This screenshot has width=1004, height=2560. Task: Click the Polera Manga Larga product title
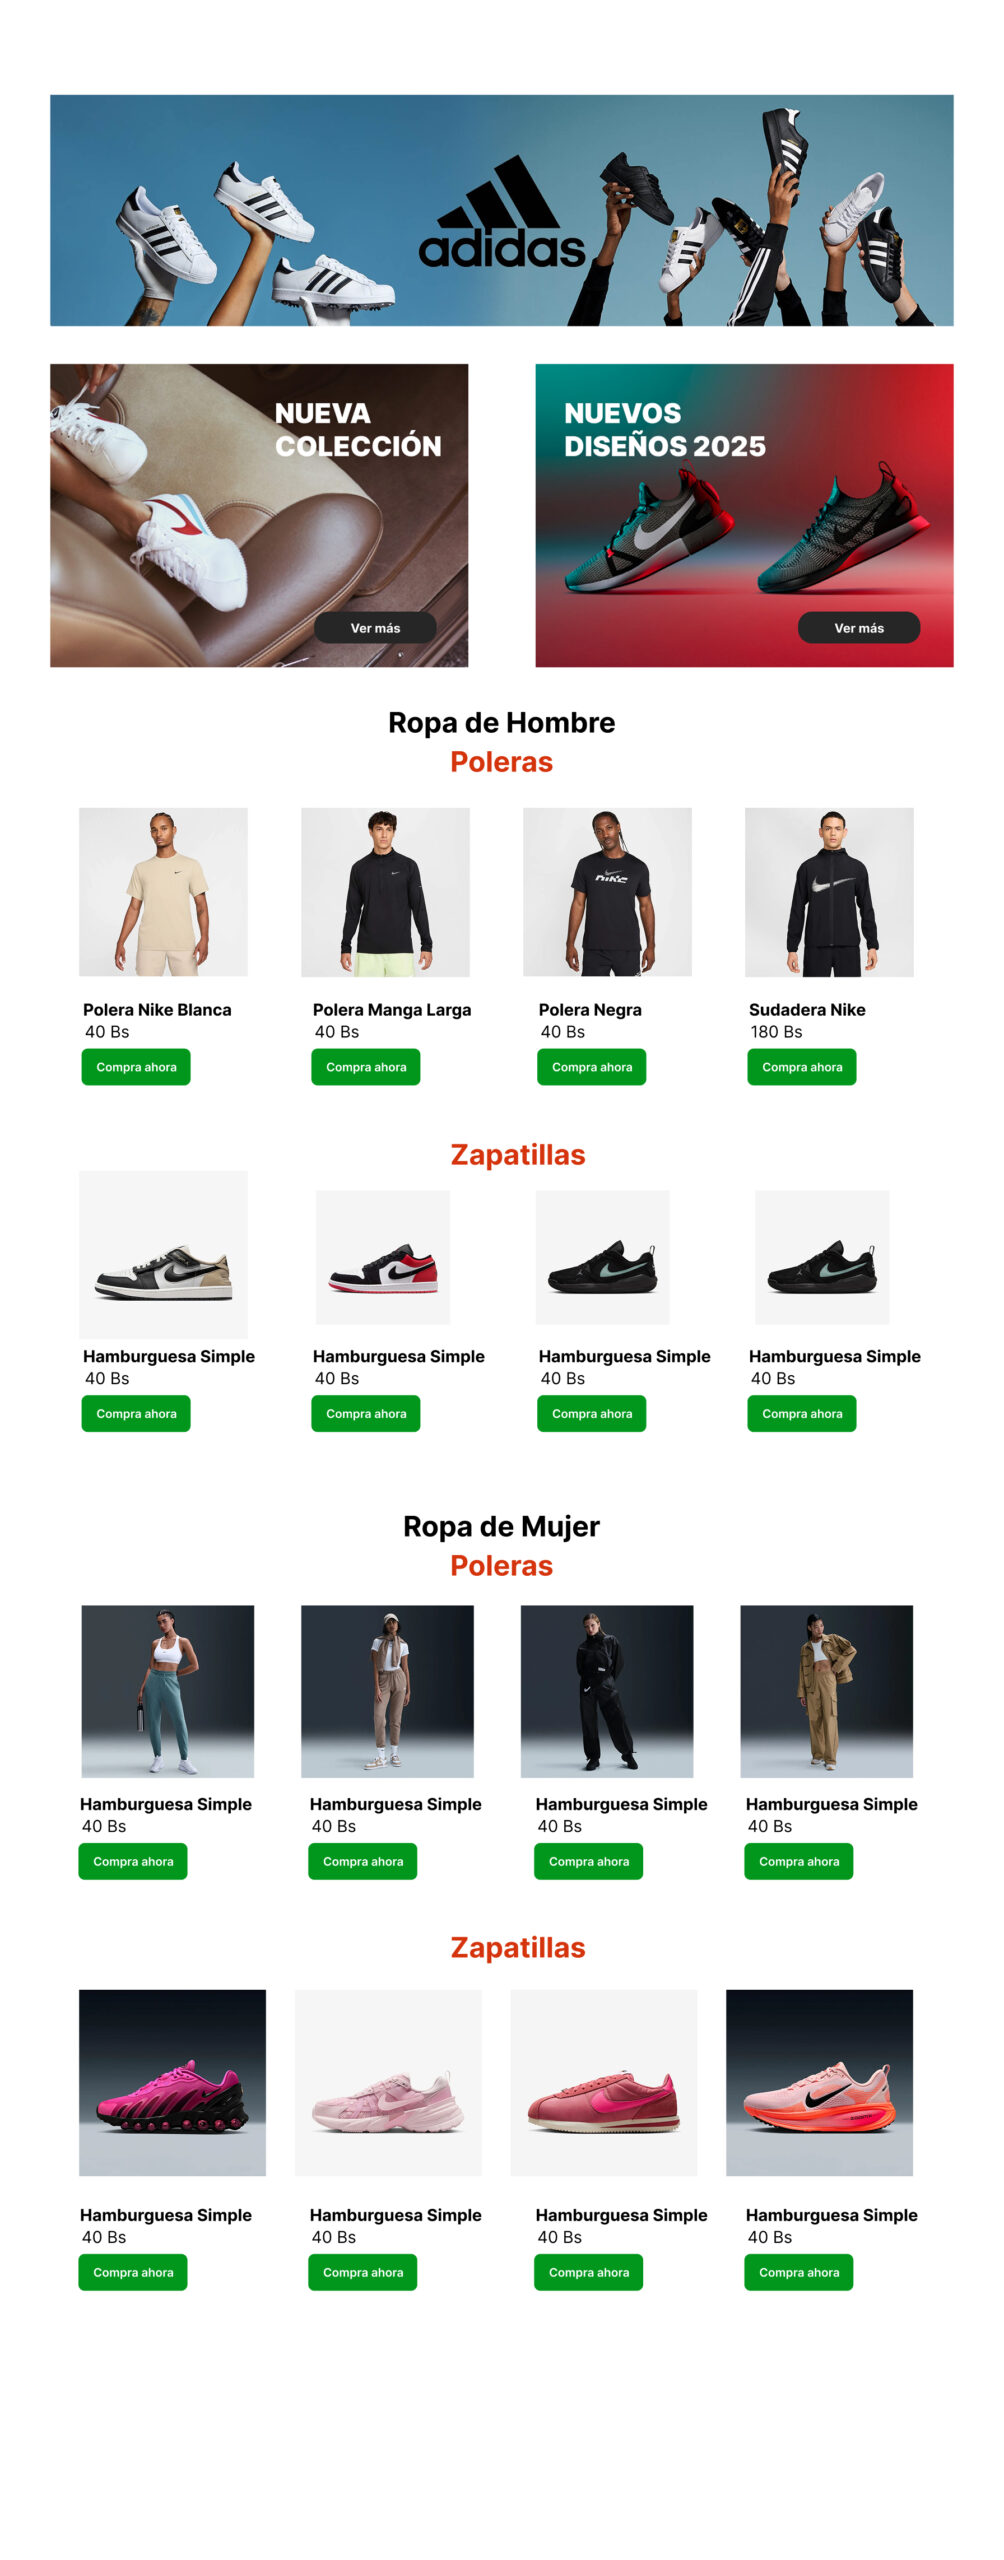pyautogui.click(x=392, y=1009)
